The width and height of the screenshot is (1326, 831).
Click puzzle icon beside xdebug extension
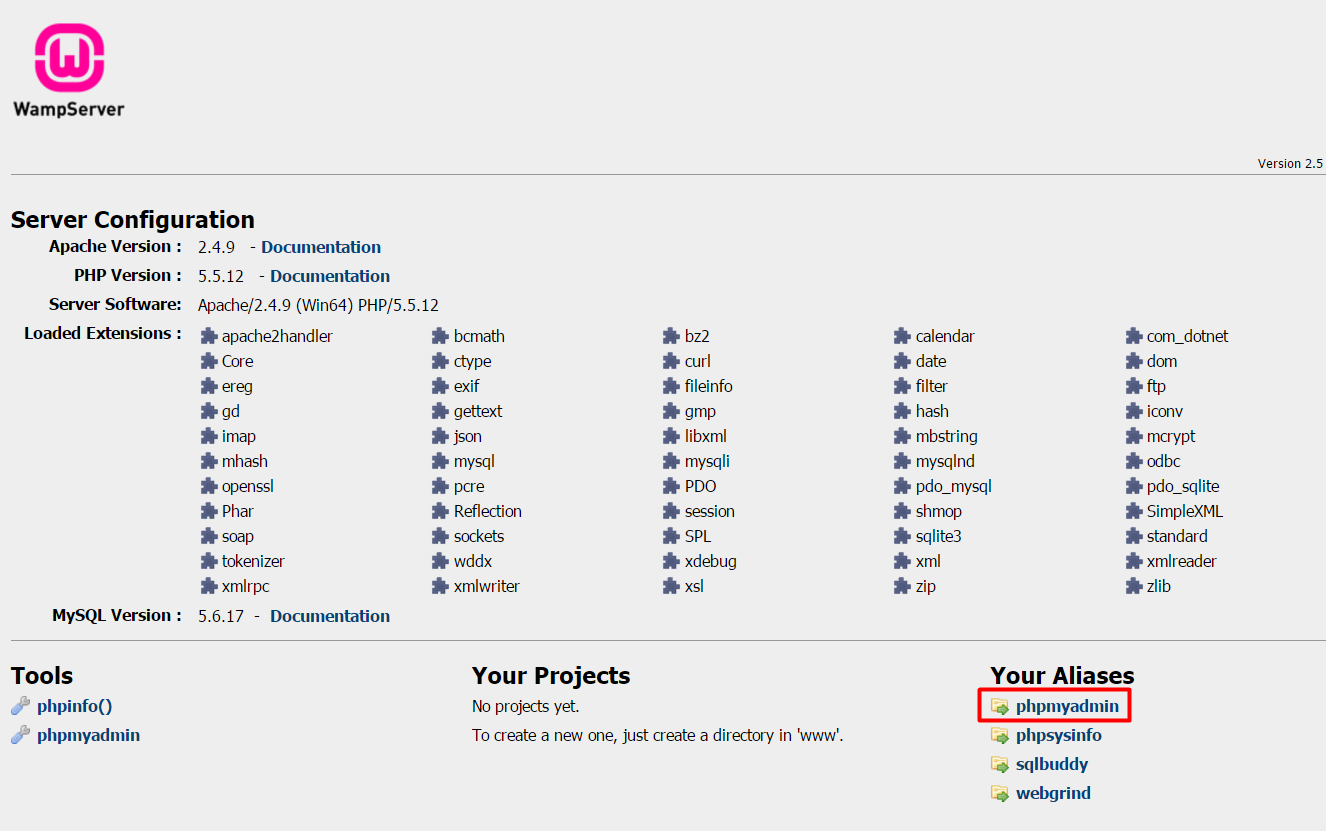point(671,561)
